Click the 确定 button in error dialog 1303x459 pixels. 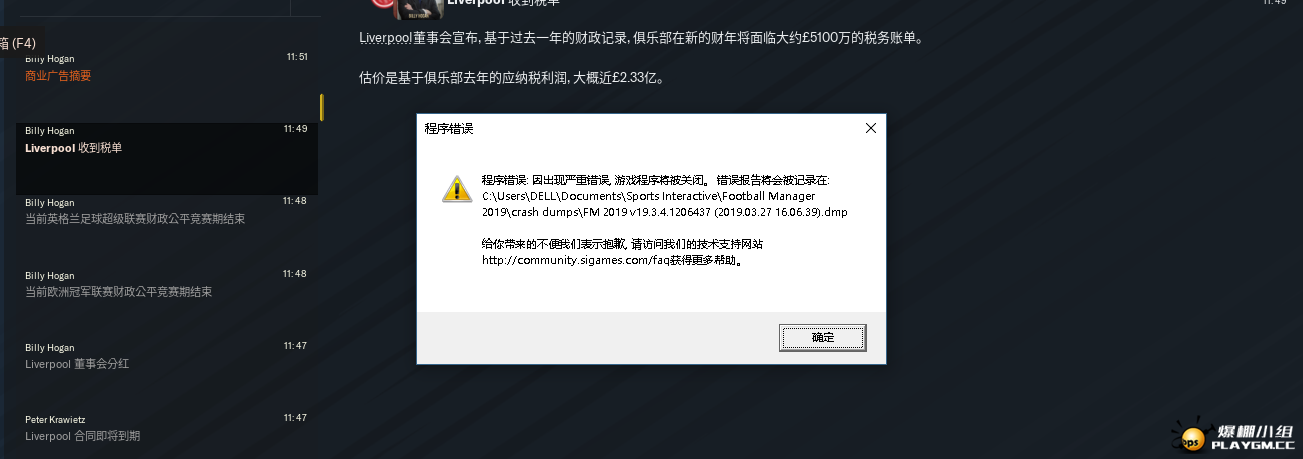(x=822, y=338)
